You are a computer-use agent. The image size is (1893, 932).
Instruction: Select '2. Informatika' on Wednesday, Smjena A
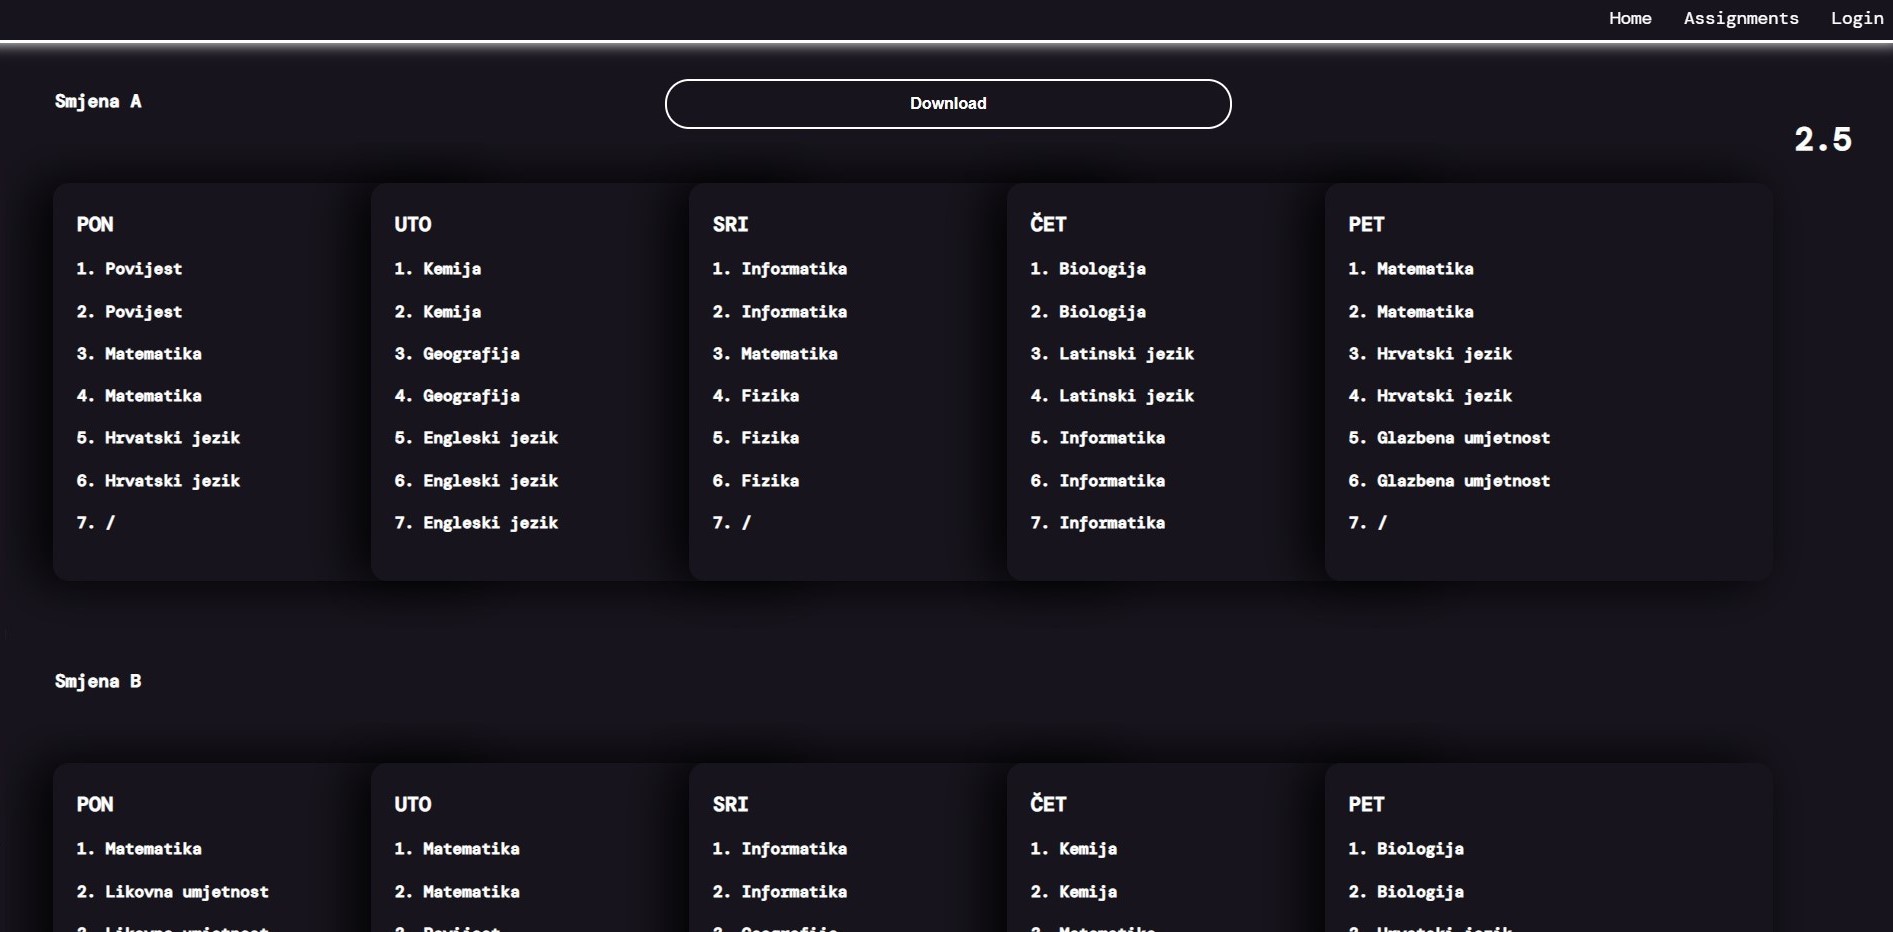point(780,312)
